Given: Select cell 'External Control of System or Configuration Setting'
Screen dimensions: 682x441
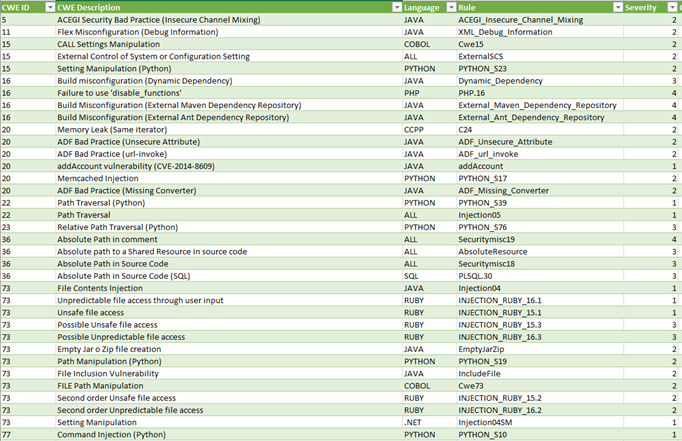Looking at the screenshot, I should [x=229, y=56].
